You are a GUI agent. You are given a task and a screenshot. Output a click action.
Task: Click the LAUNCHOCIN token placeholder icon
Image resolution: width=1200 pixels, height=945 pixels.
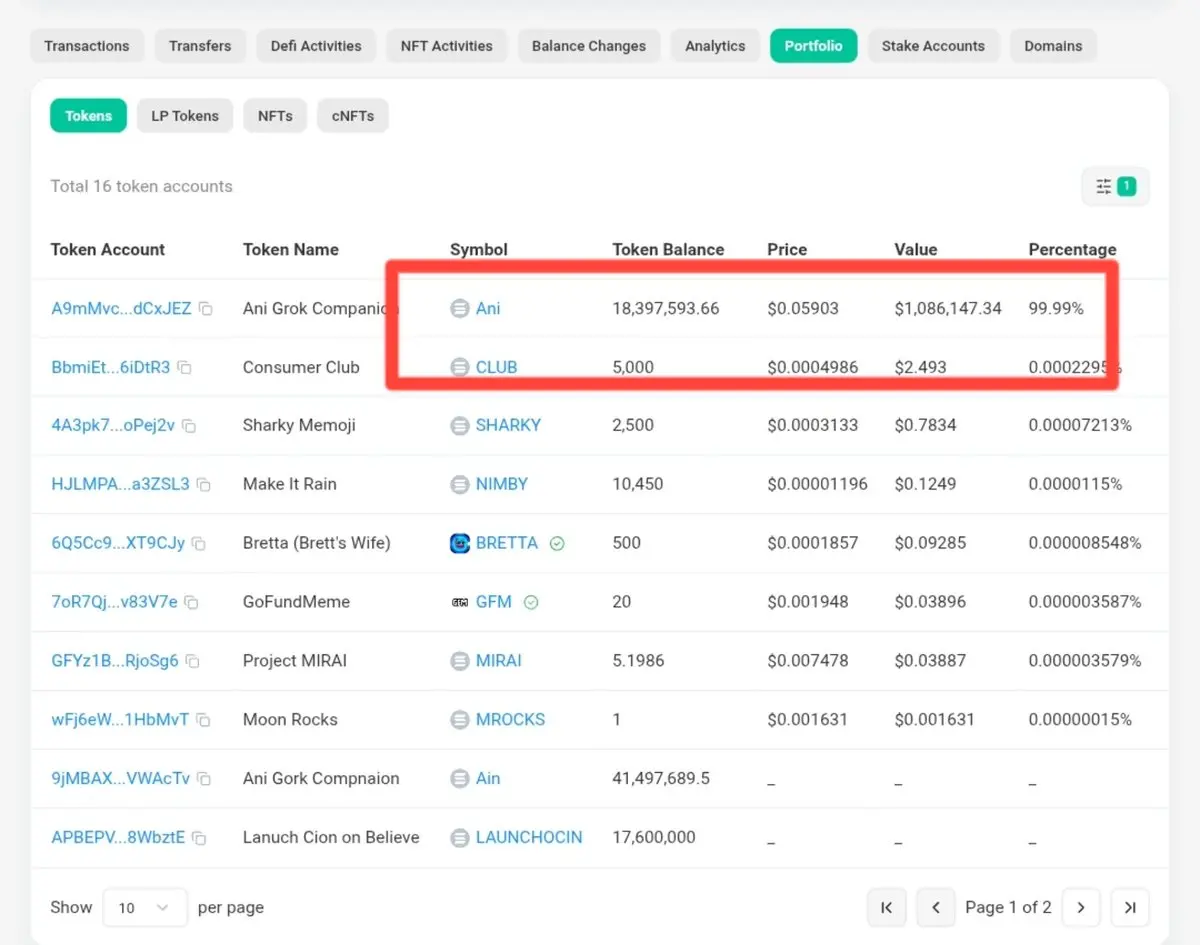(460, 838)
